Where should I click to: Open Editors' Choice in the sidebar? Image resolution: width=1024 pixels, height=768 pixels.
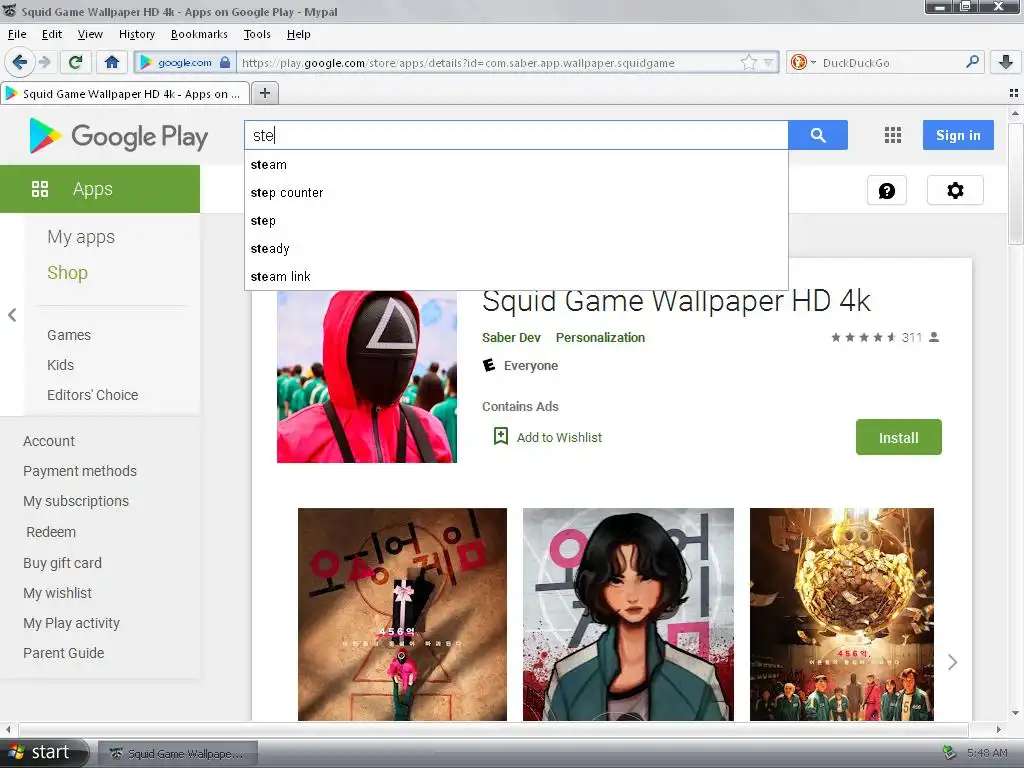click(93, 395)
